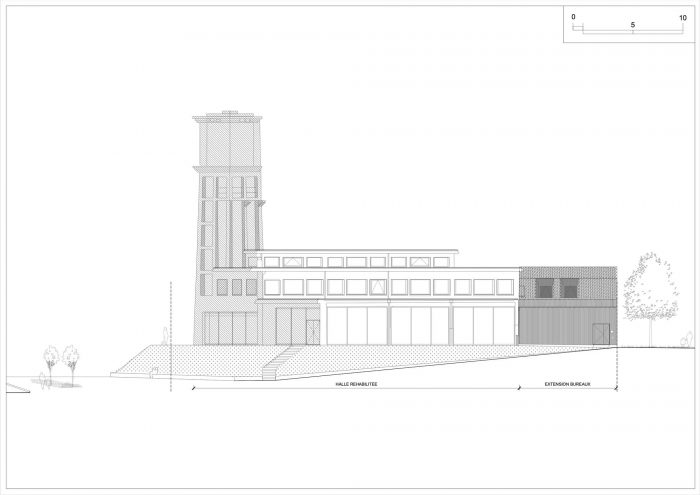This screenshot has width=700, height=495.
Task: Click the pair of small trees at left
Action: pyautogui.click(x=60, y=360)
